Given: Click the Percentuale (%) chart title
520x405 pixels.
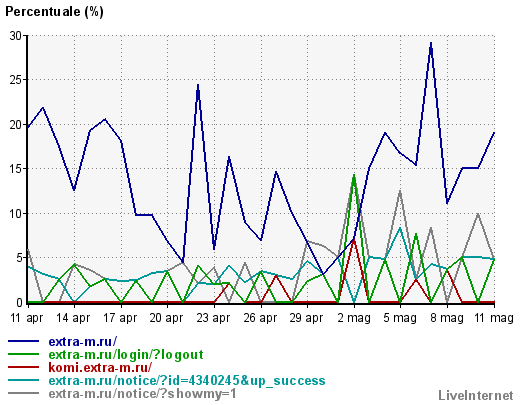Looking at the screenshot, I should 54,12.
